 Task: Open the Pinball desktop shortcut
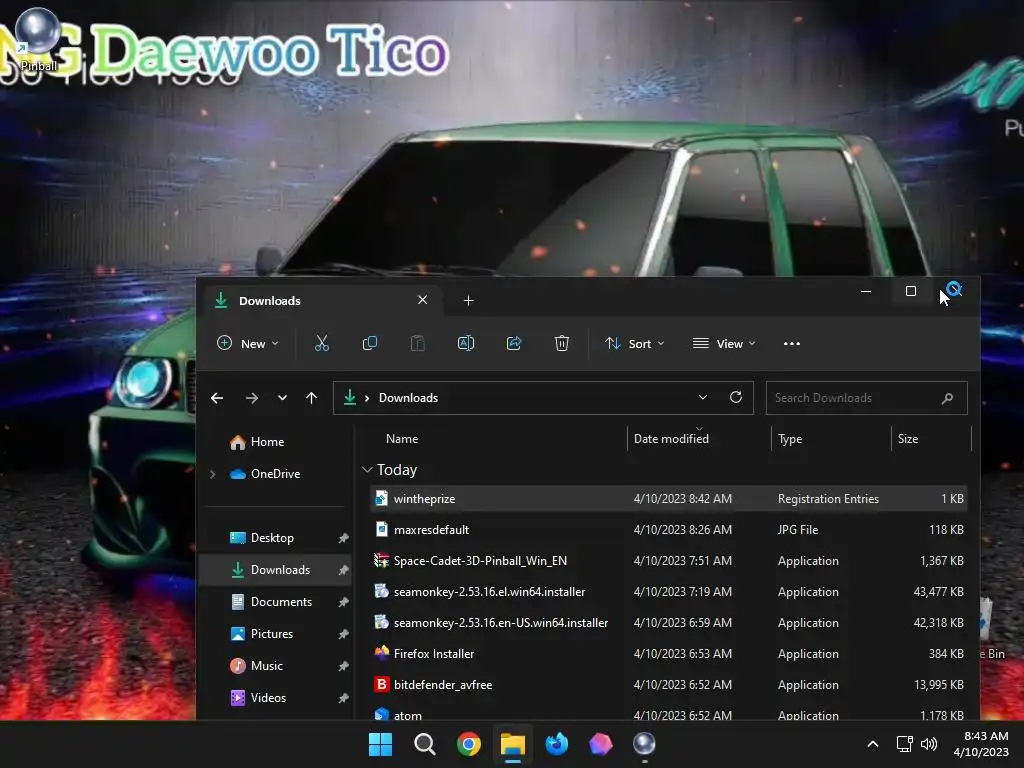click(38, 38)
